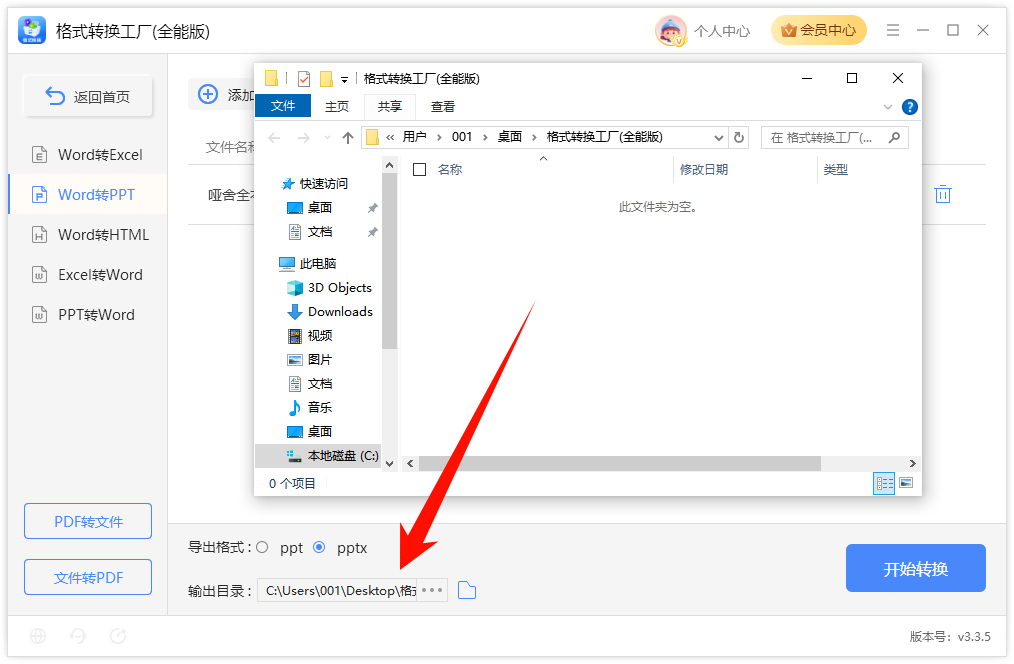Open 视频 folder in navigation pane
This screenshot has height=664, width=1014.
pyautogui.click(x=310, y=336)
